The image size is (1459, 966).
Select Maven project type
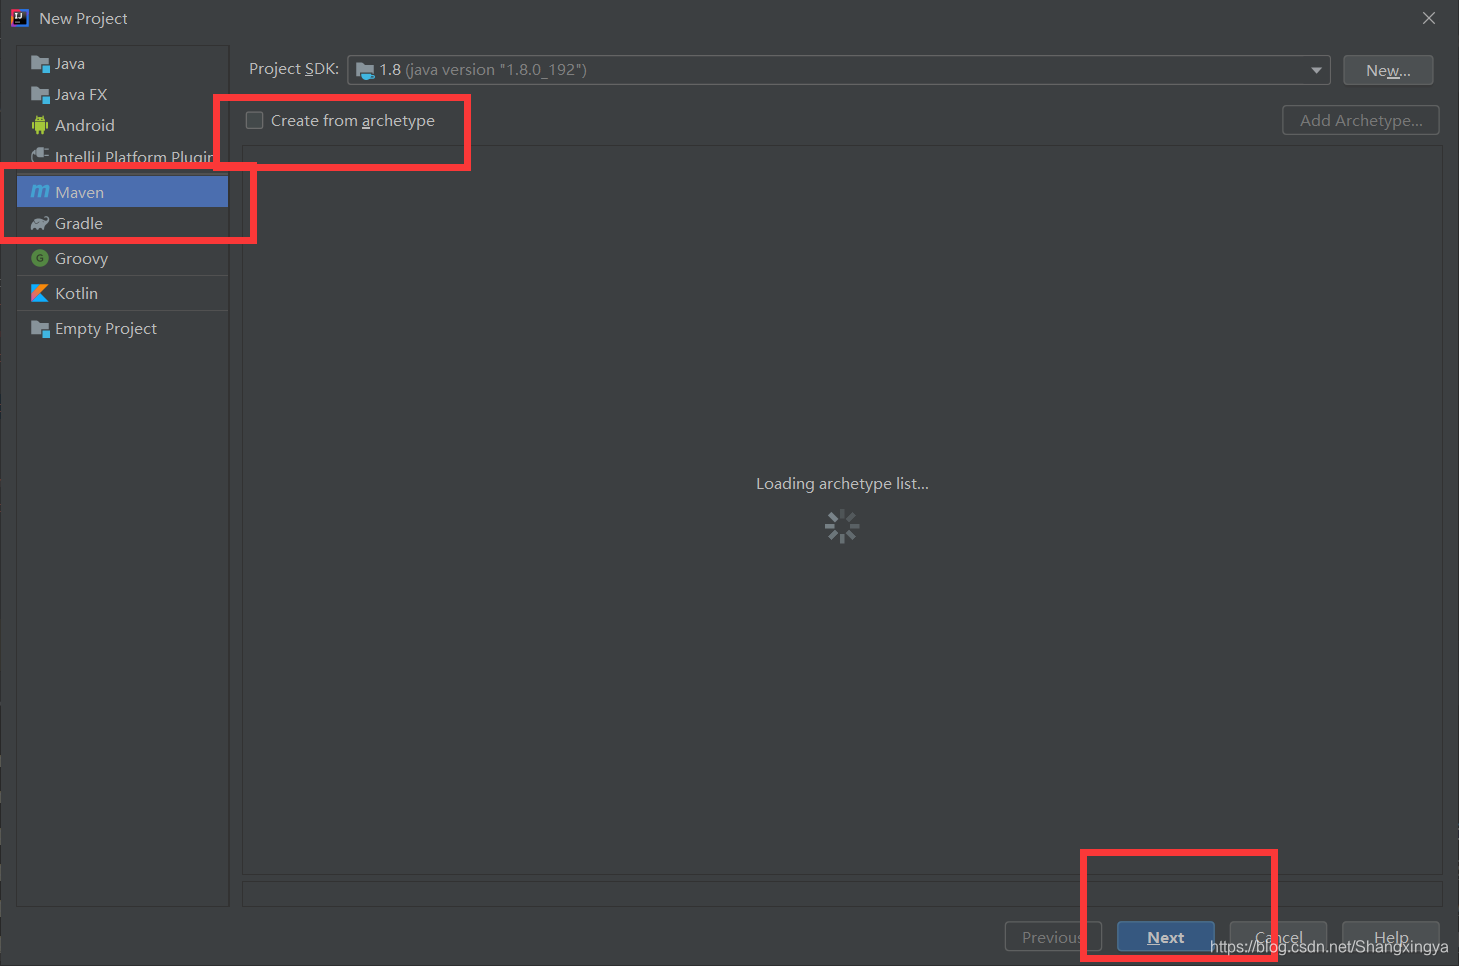[x=123, y=192]
